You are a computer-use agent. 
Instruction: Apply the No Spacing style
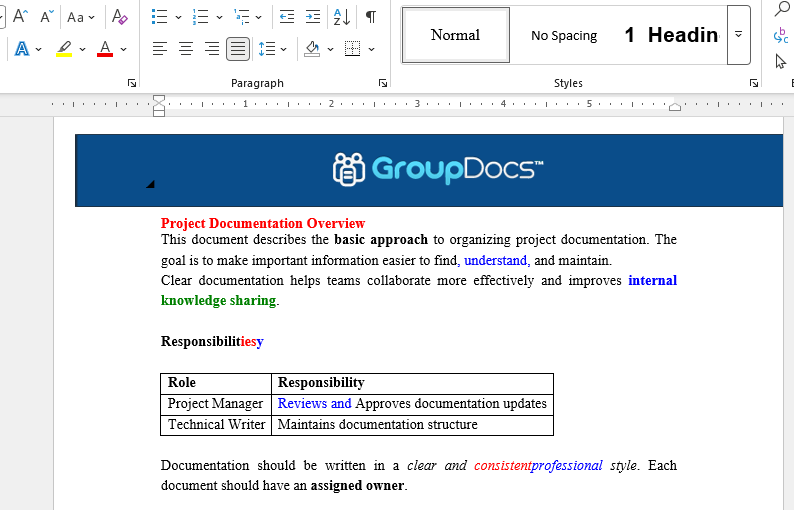pos(564,35)
